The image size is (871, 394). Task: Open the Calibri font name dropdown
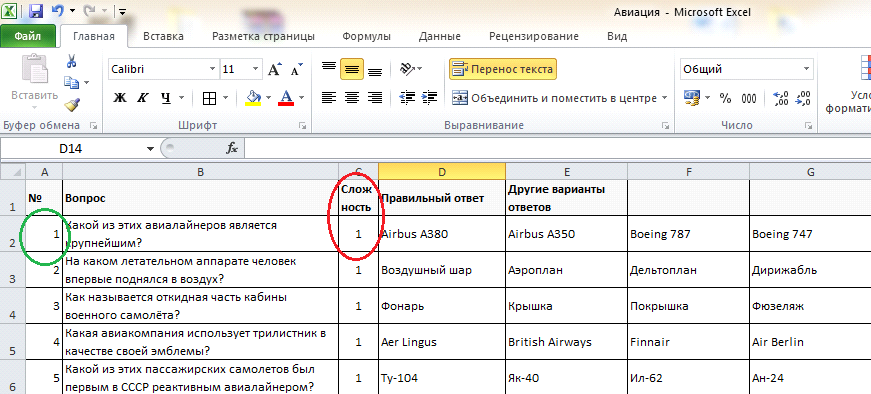click(x=212, y=69)
